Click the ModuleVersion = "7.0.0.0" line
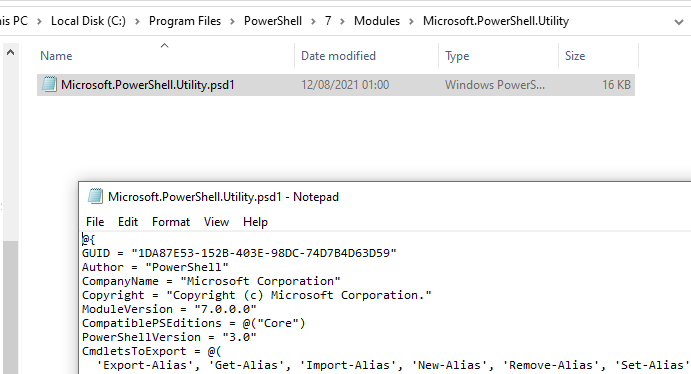This screenshot has height=374, width=691. click(169, 309)
